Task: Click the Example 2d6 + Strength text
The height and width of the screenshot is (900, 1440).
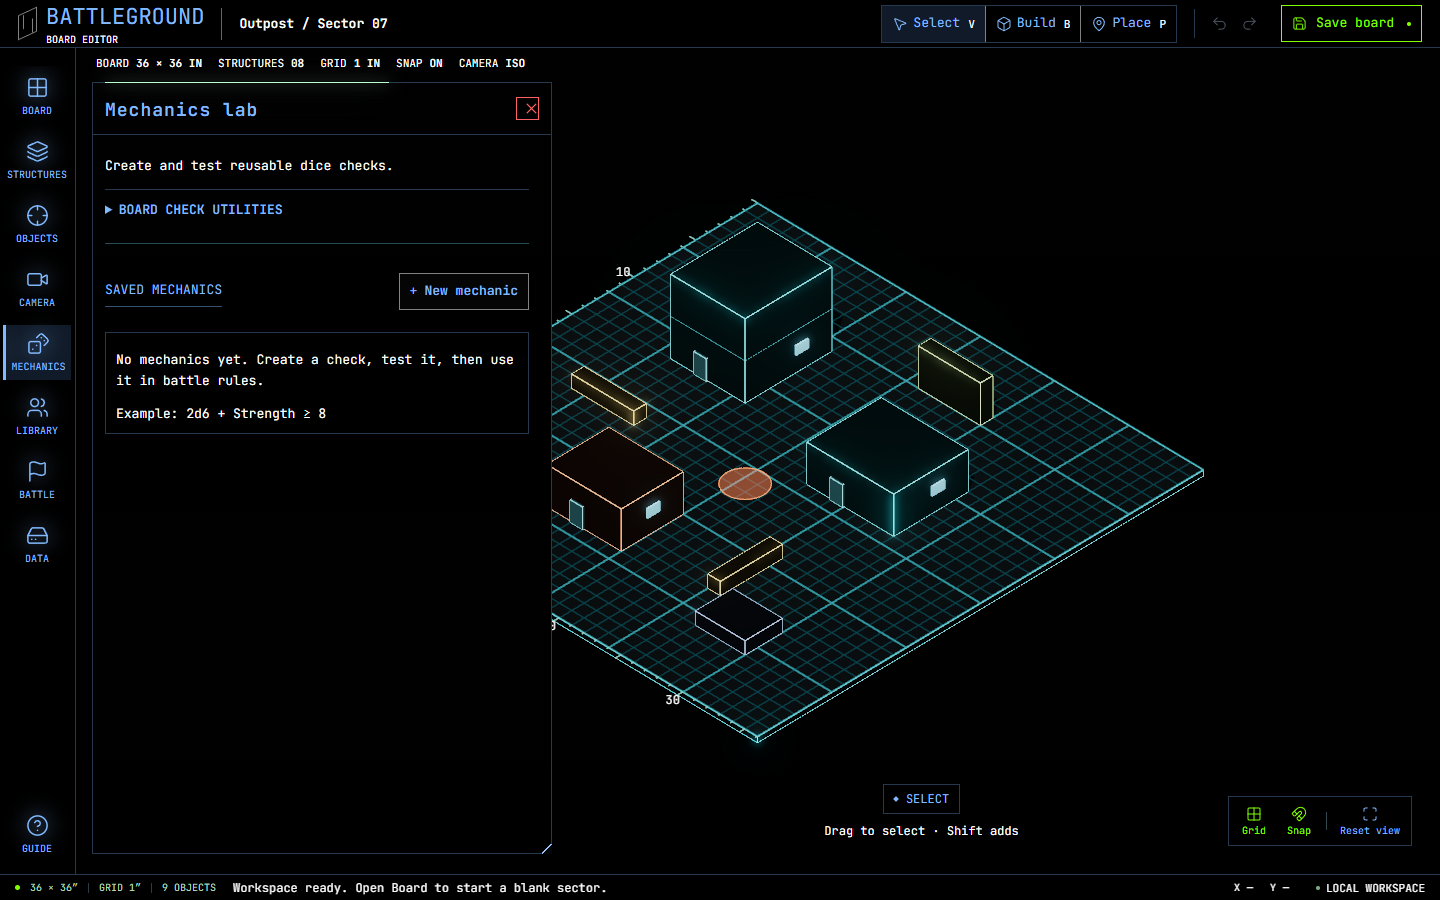Action: pyautogui.click(x=221, y=414)
